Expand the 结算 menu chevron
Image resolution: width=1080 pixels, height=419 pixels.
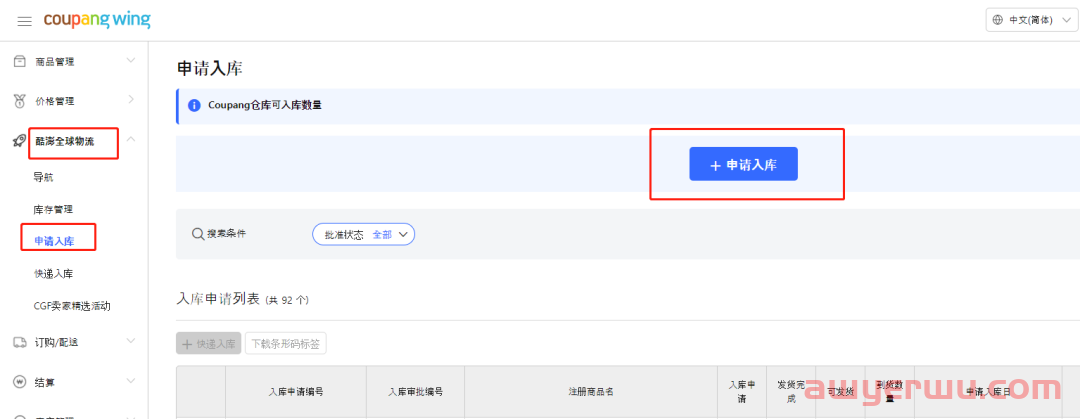pos(131,382)
